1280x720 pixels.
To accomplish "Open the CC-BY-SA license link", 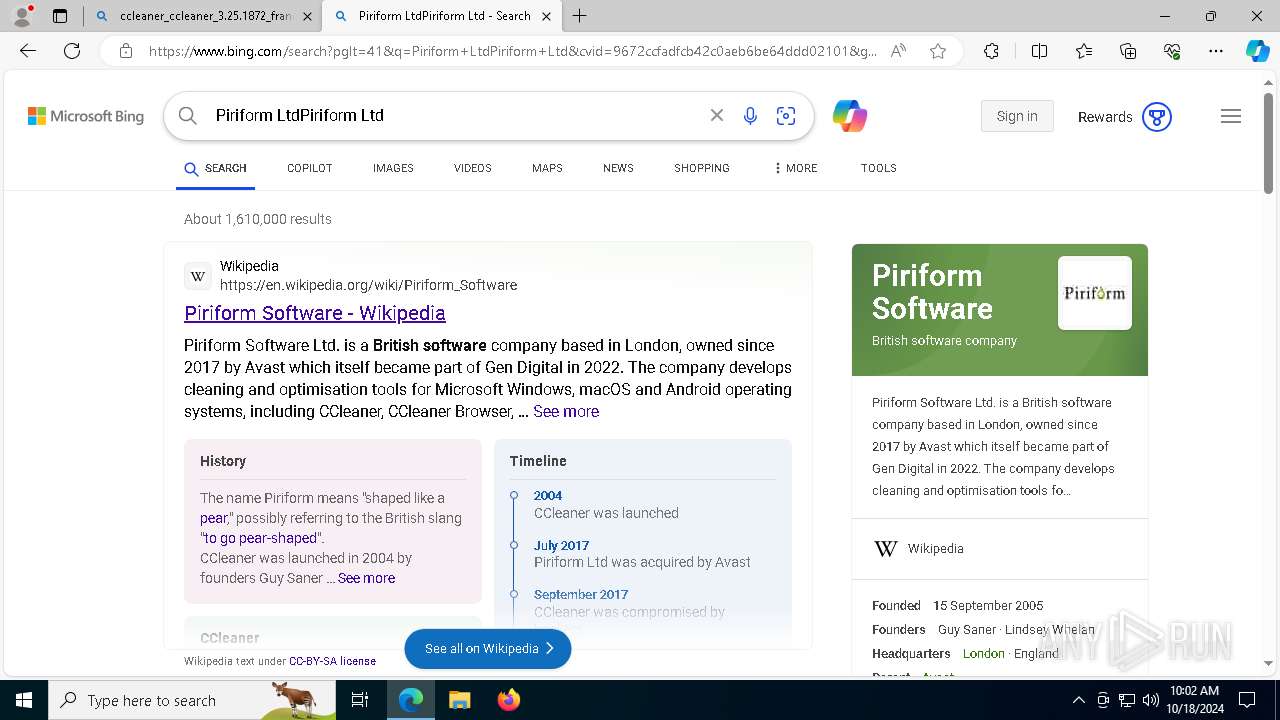I will coord(333,661).
